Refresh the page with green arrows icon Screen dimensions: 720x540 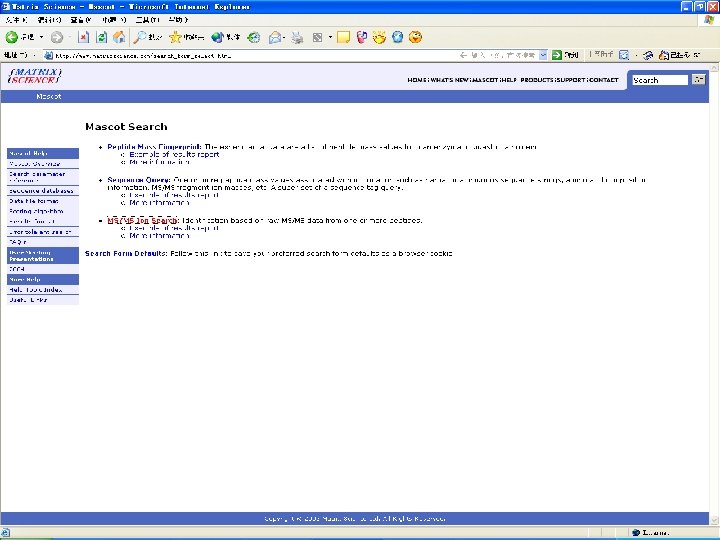coord(101,37)
